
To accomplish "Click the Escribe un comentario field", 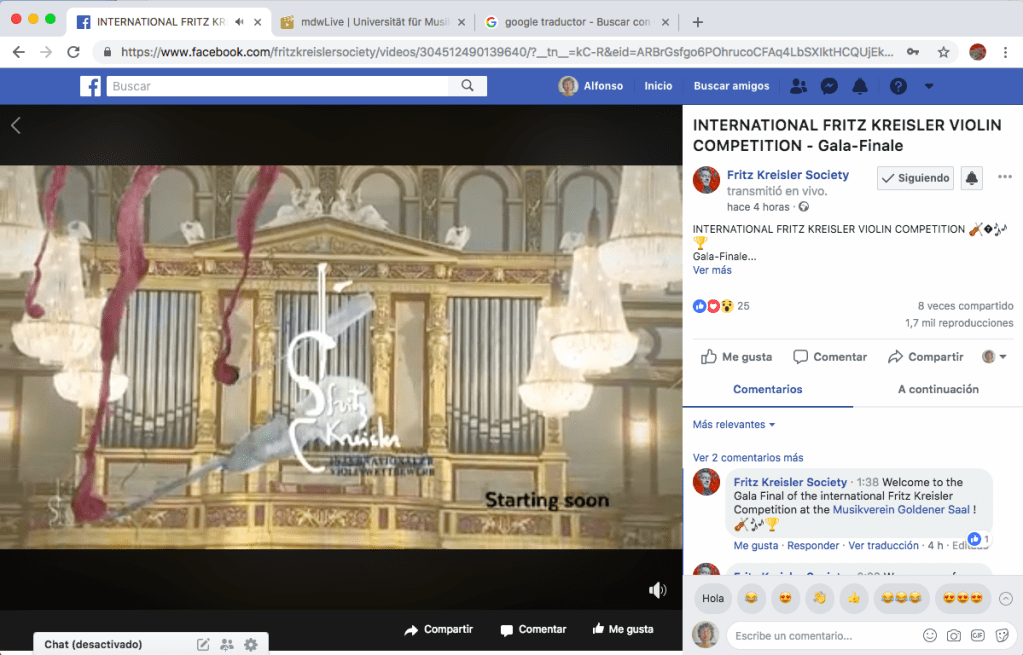I will click(818, 635).
